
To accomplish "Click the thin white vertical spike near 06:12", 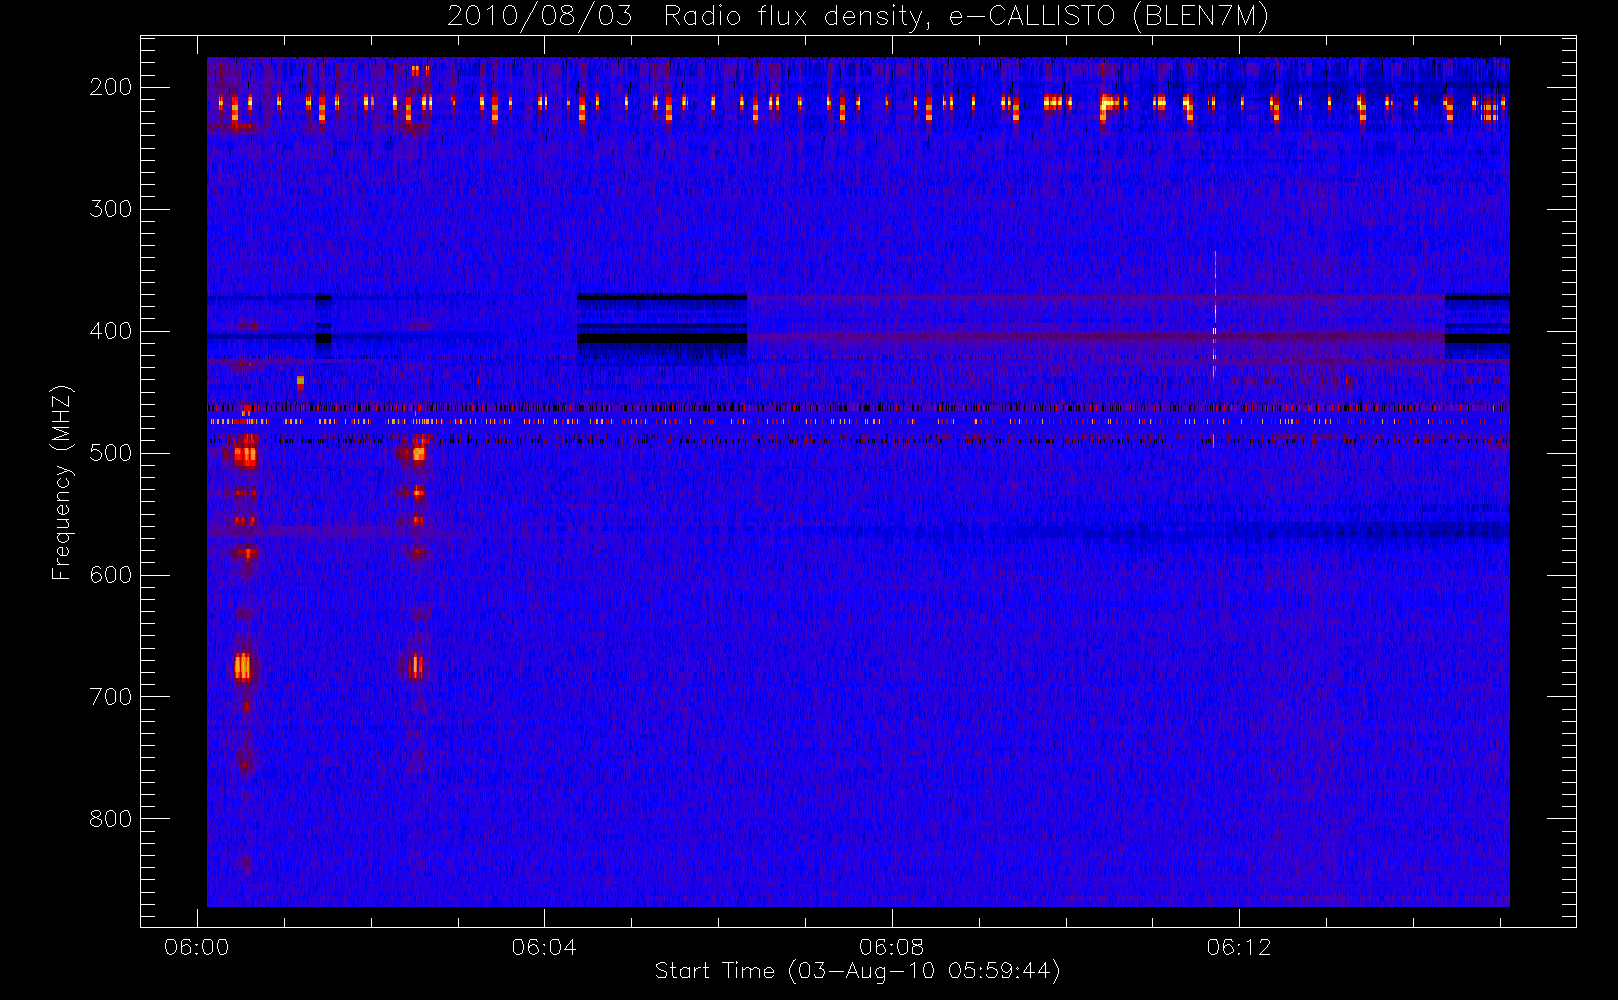I will pyautogui.click(x=1215, y=315).
